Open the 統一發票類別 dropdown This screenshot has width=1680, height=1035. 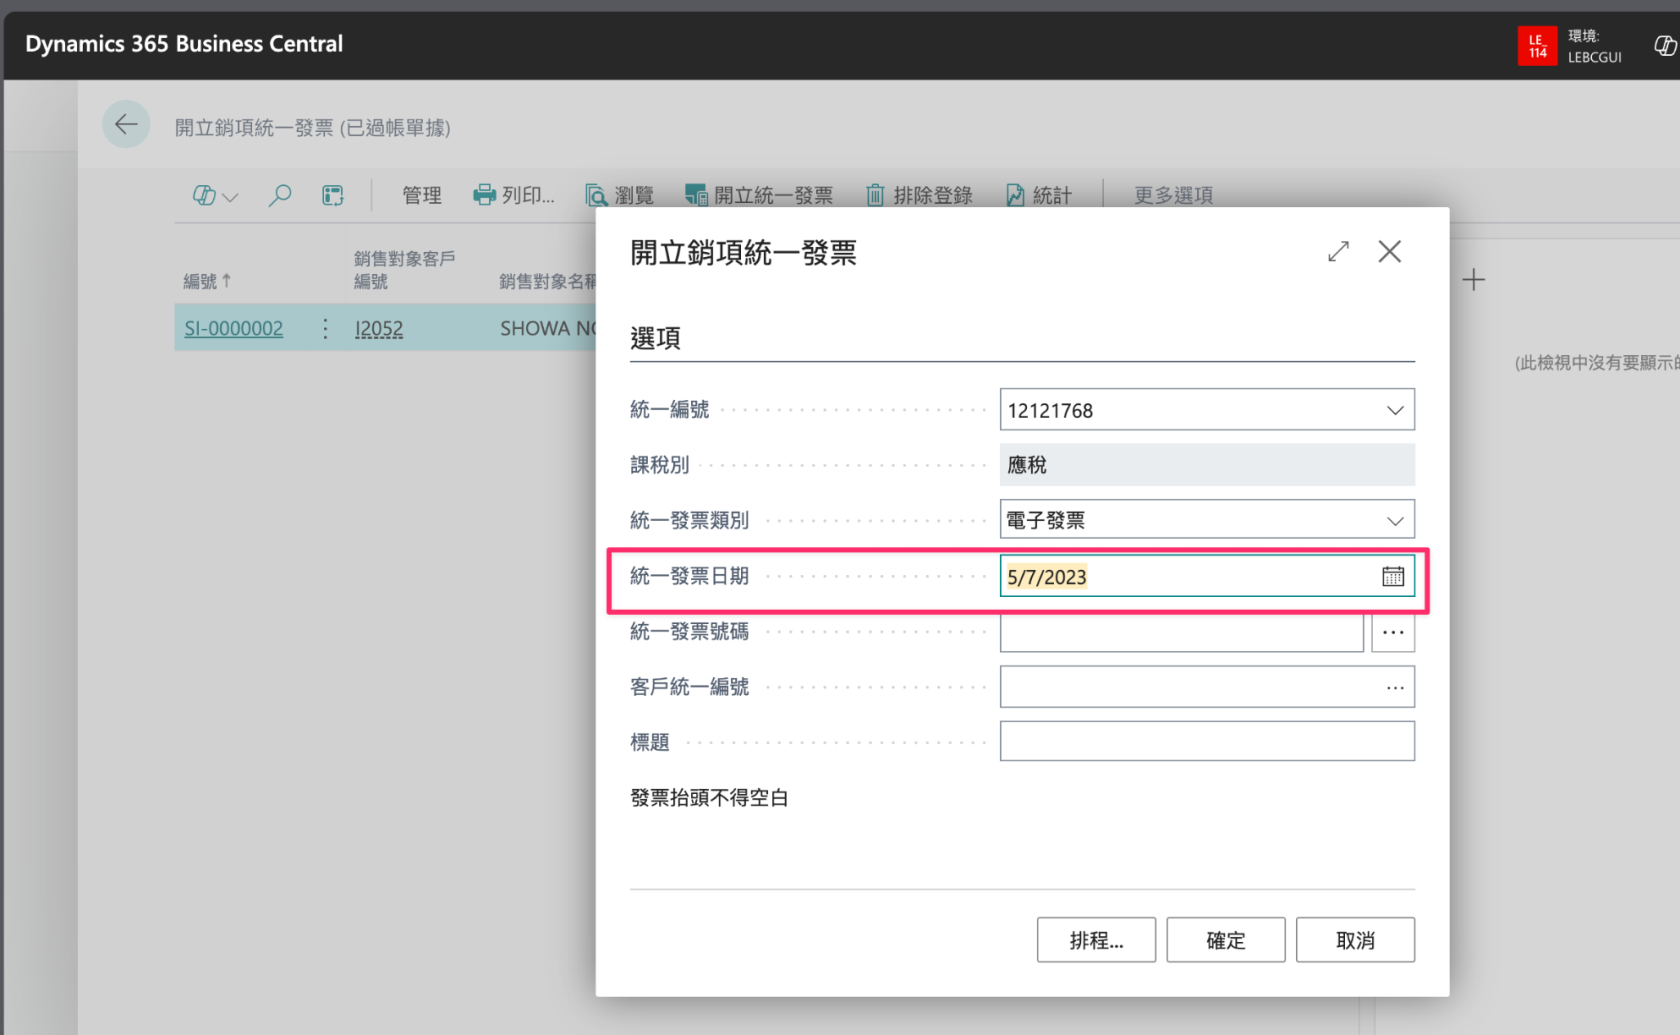point(1395,520)
